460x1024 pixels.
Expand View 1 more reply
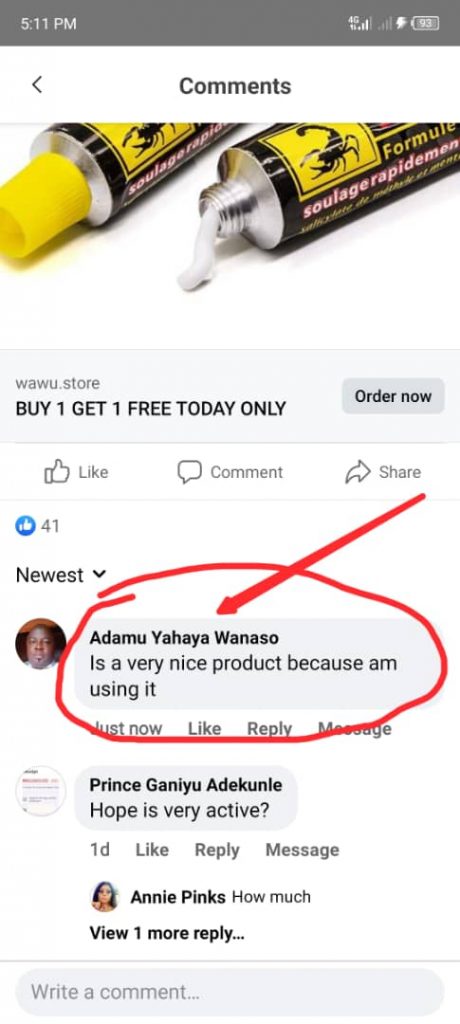167,933
